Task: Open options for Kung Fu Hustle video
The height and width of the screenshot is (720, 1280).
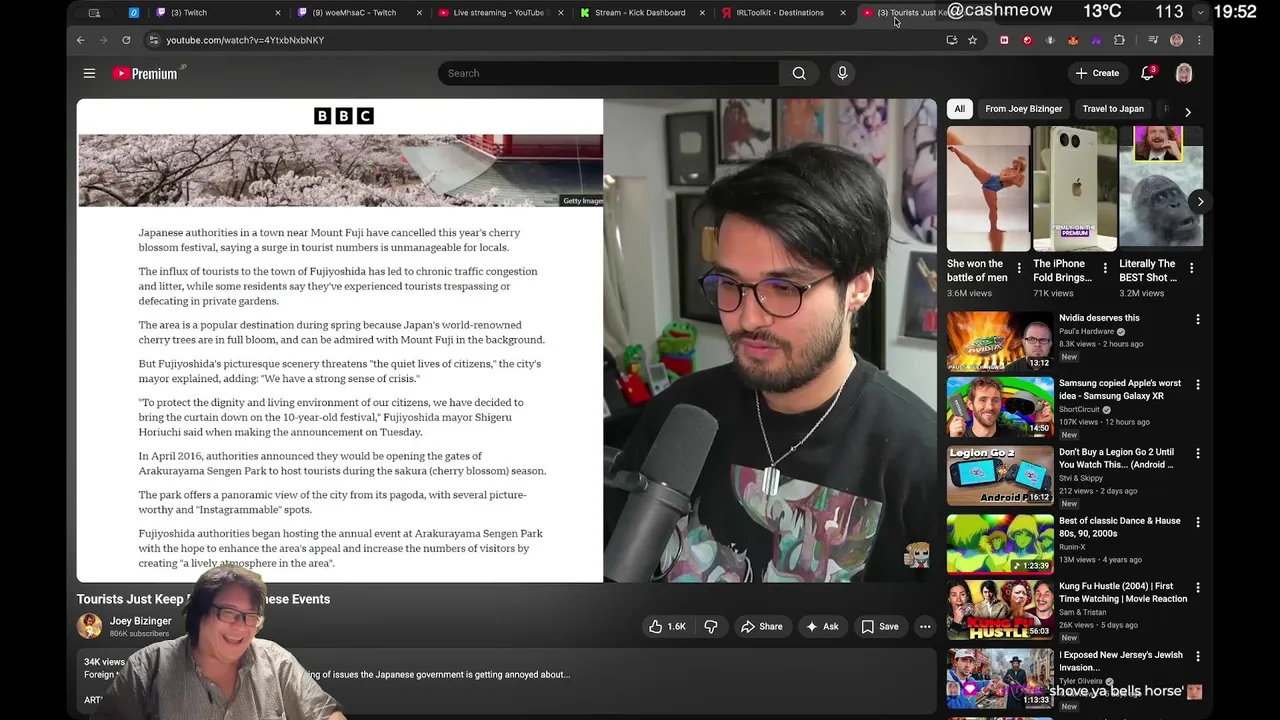Action: click(x=1198, y=588)
